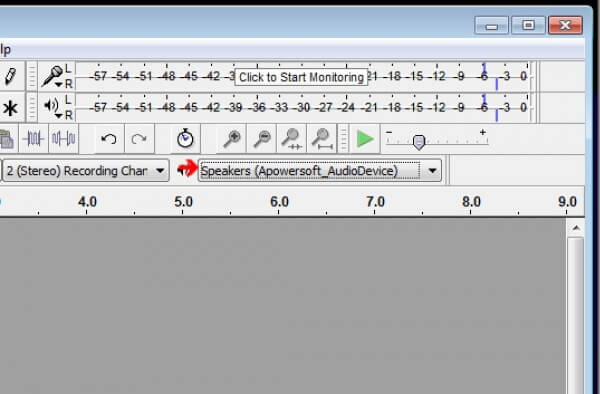Open the speaker playback meter dropdown
The width and height of the screenshot is (600, 394).
53,108
